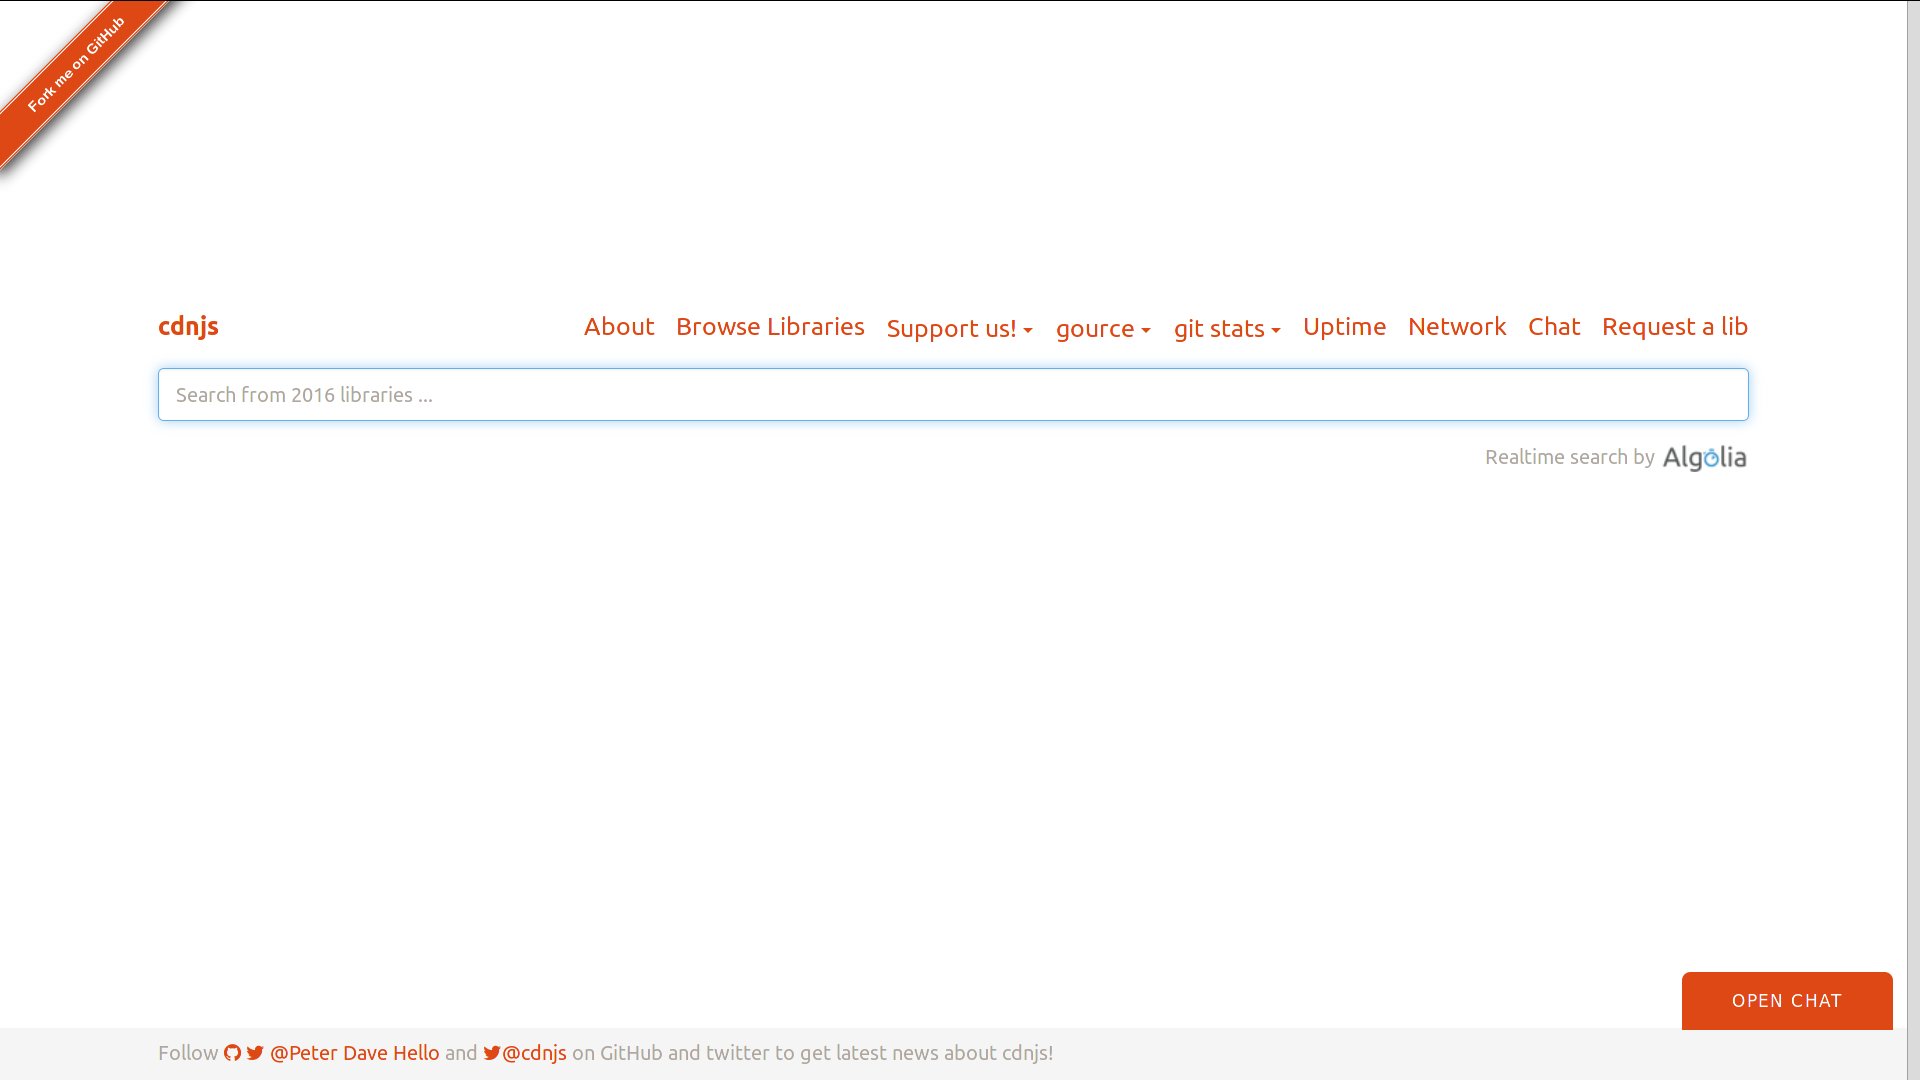Choose Request a lib in navbar

(x=1675, y=327)
